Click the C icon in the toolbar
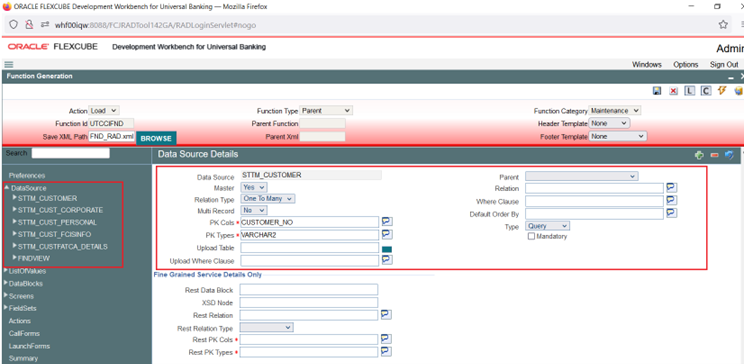This screenshot has width=744, height=364. pyautogui.click(x=706, y=91)
